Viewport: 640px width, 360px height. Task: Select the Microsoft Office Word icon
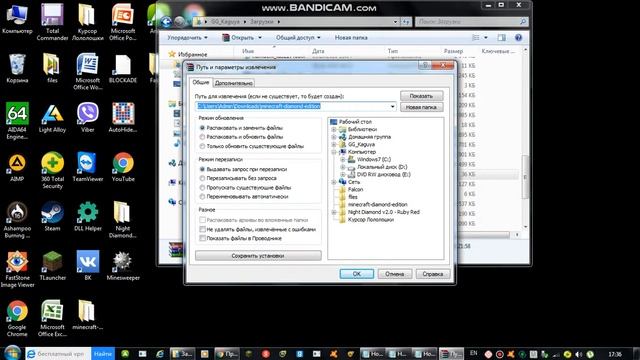pos(87,72)
